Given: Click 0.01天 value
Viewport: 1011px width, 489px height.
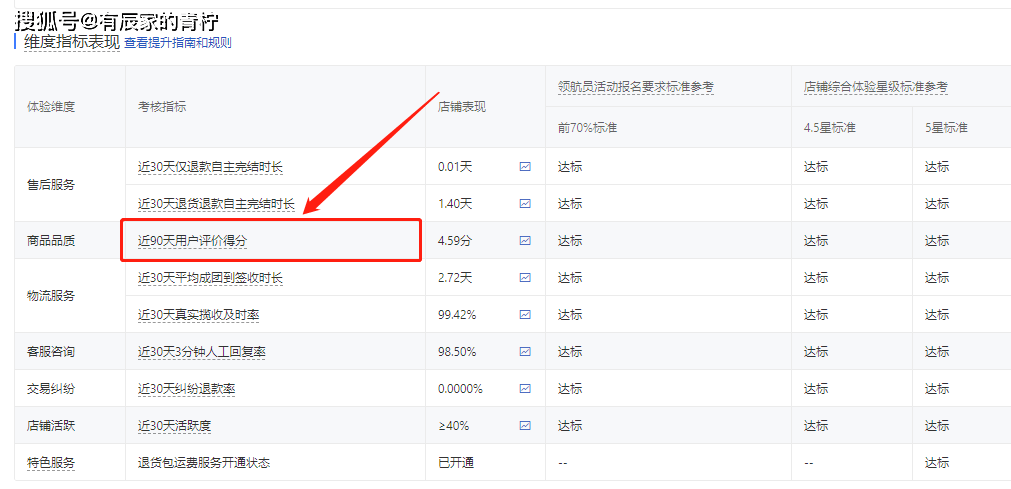Looking at the screenshot, I should 455,167.
